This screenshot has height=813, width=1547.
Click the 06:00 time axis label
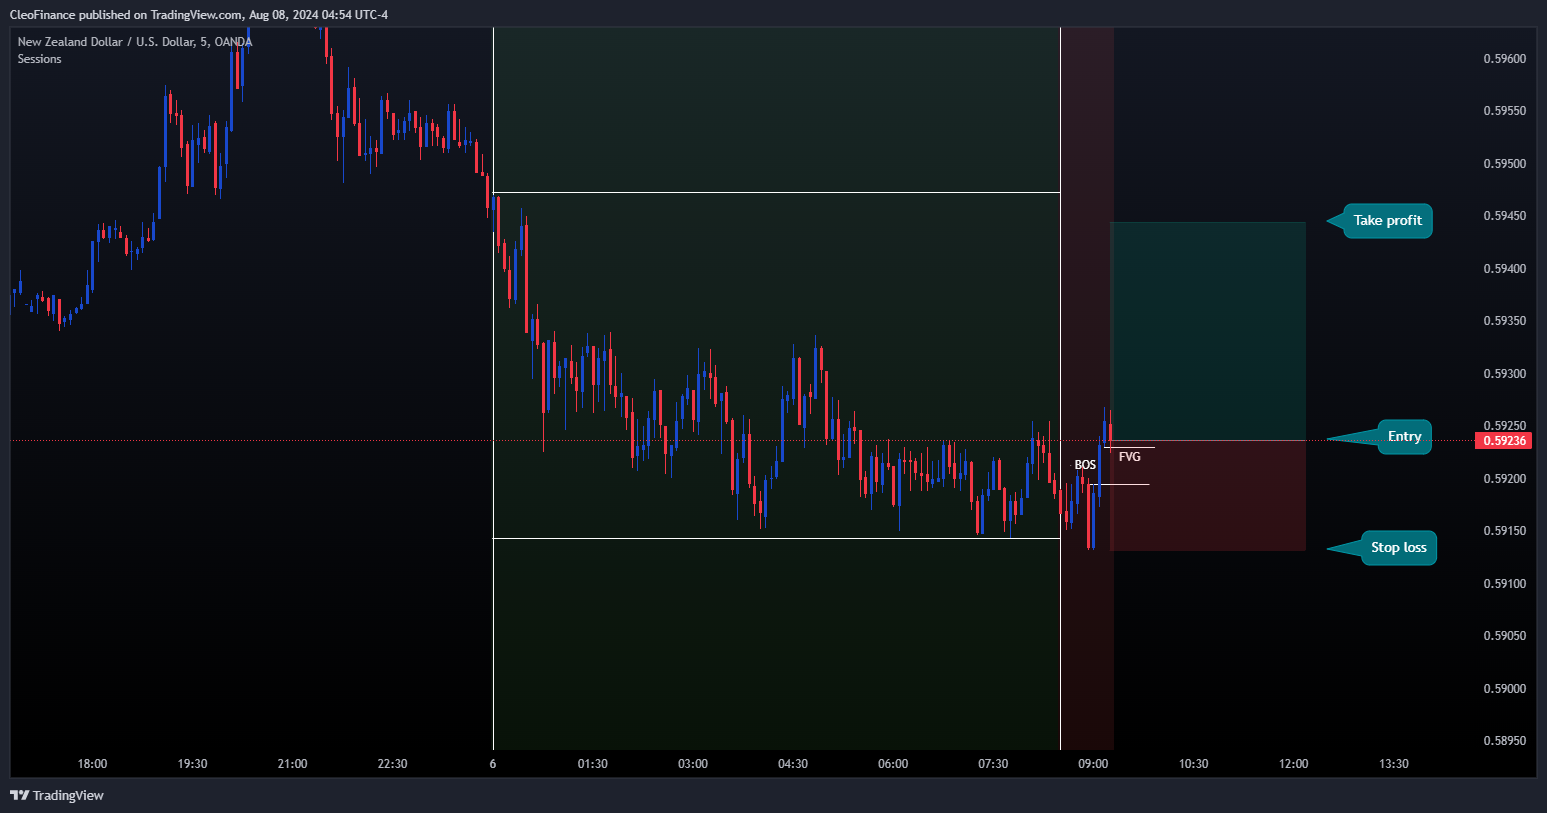[x=893, y=764]
